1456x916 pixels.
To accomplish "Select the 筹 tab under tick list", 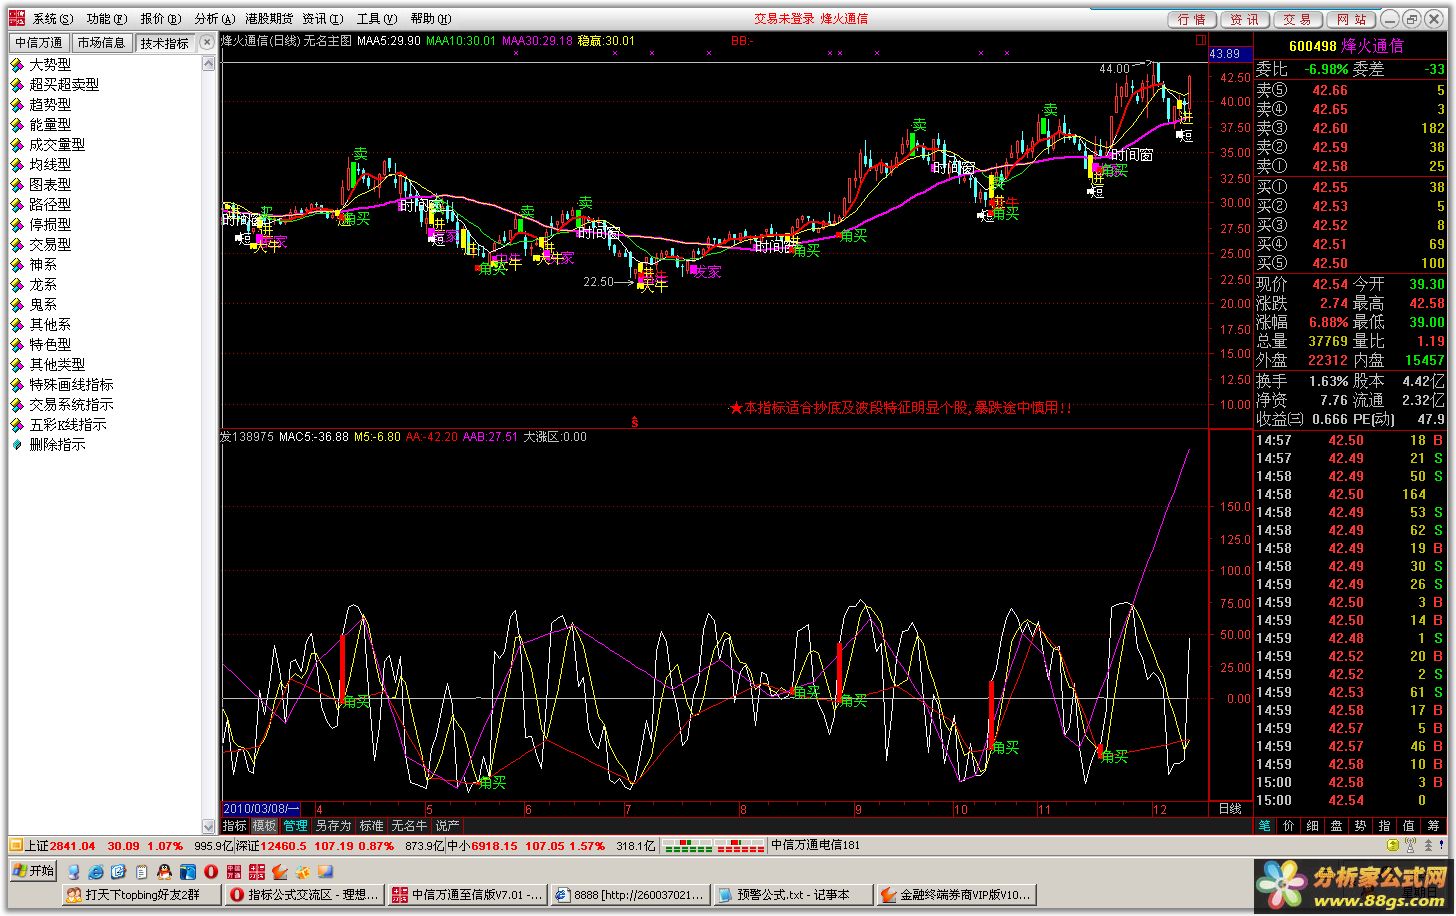I will coord(1434,826).
